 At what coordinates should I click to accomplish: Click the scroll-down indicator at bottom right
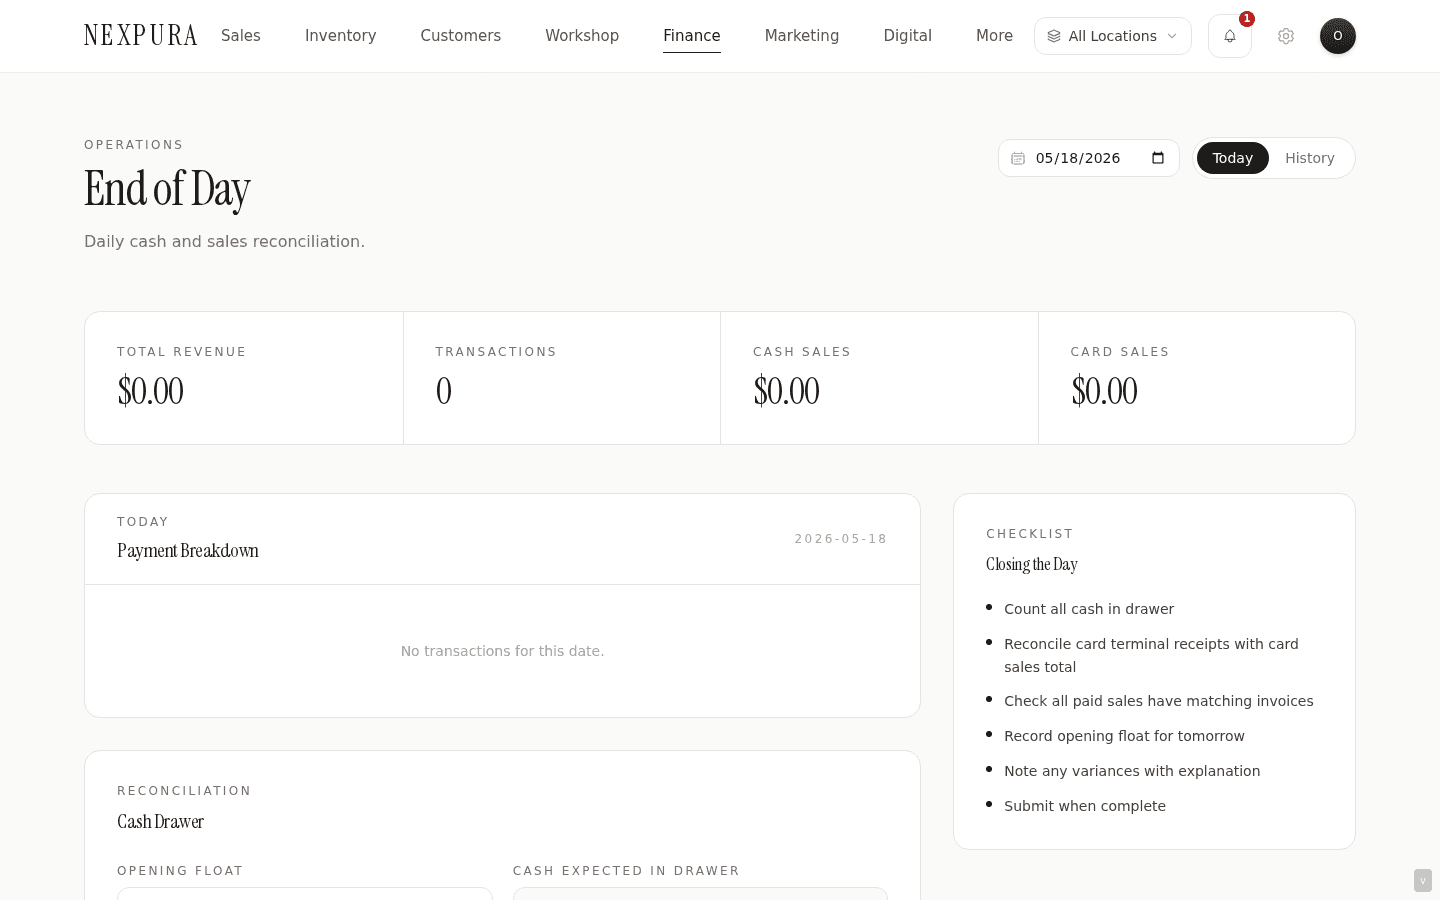1423,881
